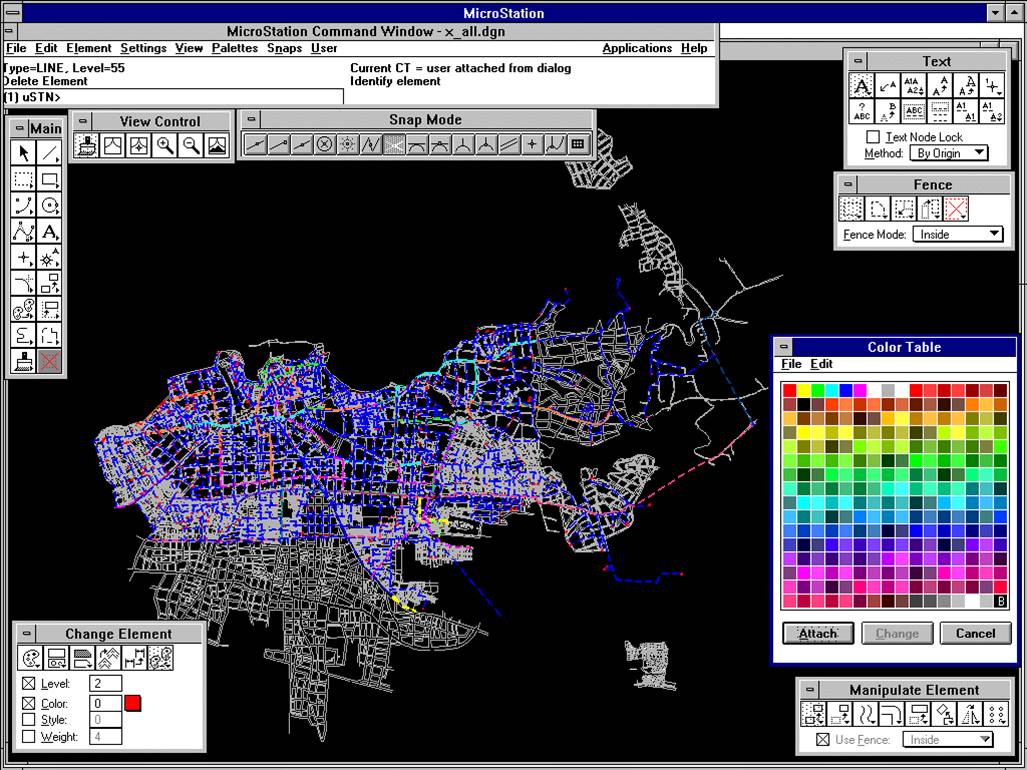Image resolution: width=1027 pixels, height=770 pixels.
Task: Pick the Line tool in Main palette
Action: point(49,154)
